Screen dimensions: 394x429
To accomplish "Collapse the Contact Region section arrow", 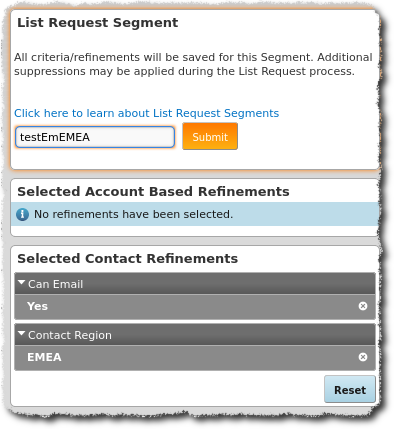I will click(22, 333).
